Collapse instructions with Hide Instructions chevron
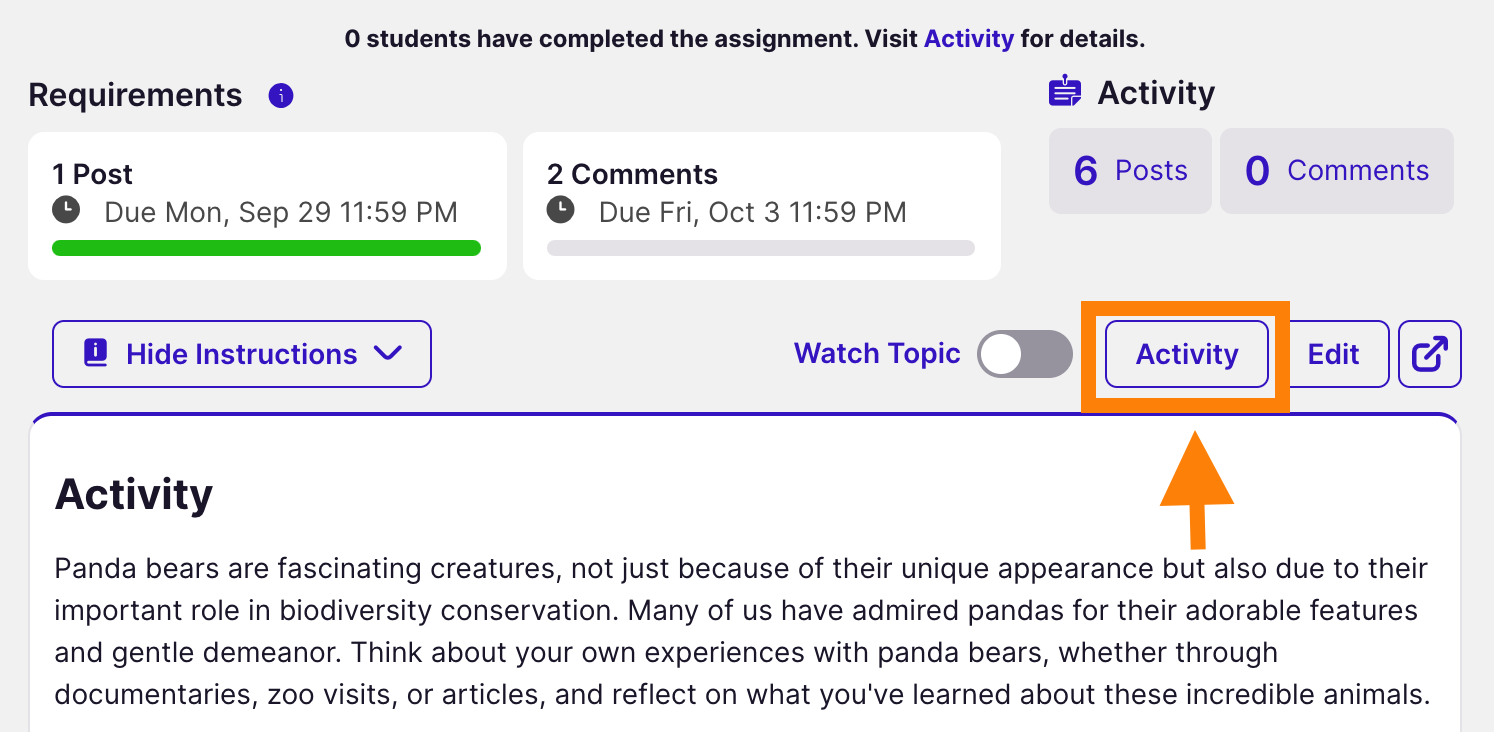Image resolution: width=1494 pixels, height=732 pixels. [386, 354]
